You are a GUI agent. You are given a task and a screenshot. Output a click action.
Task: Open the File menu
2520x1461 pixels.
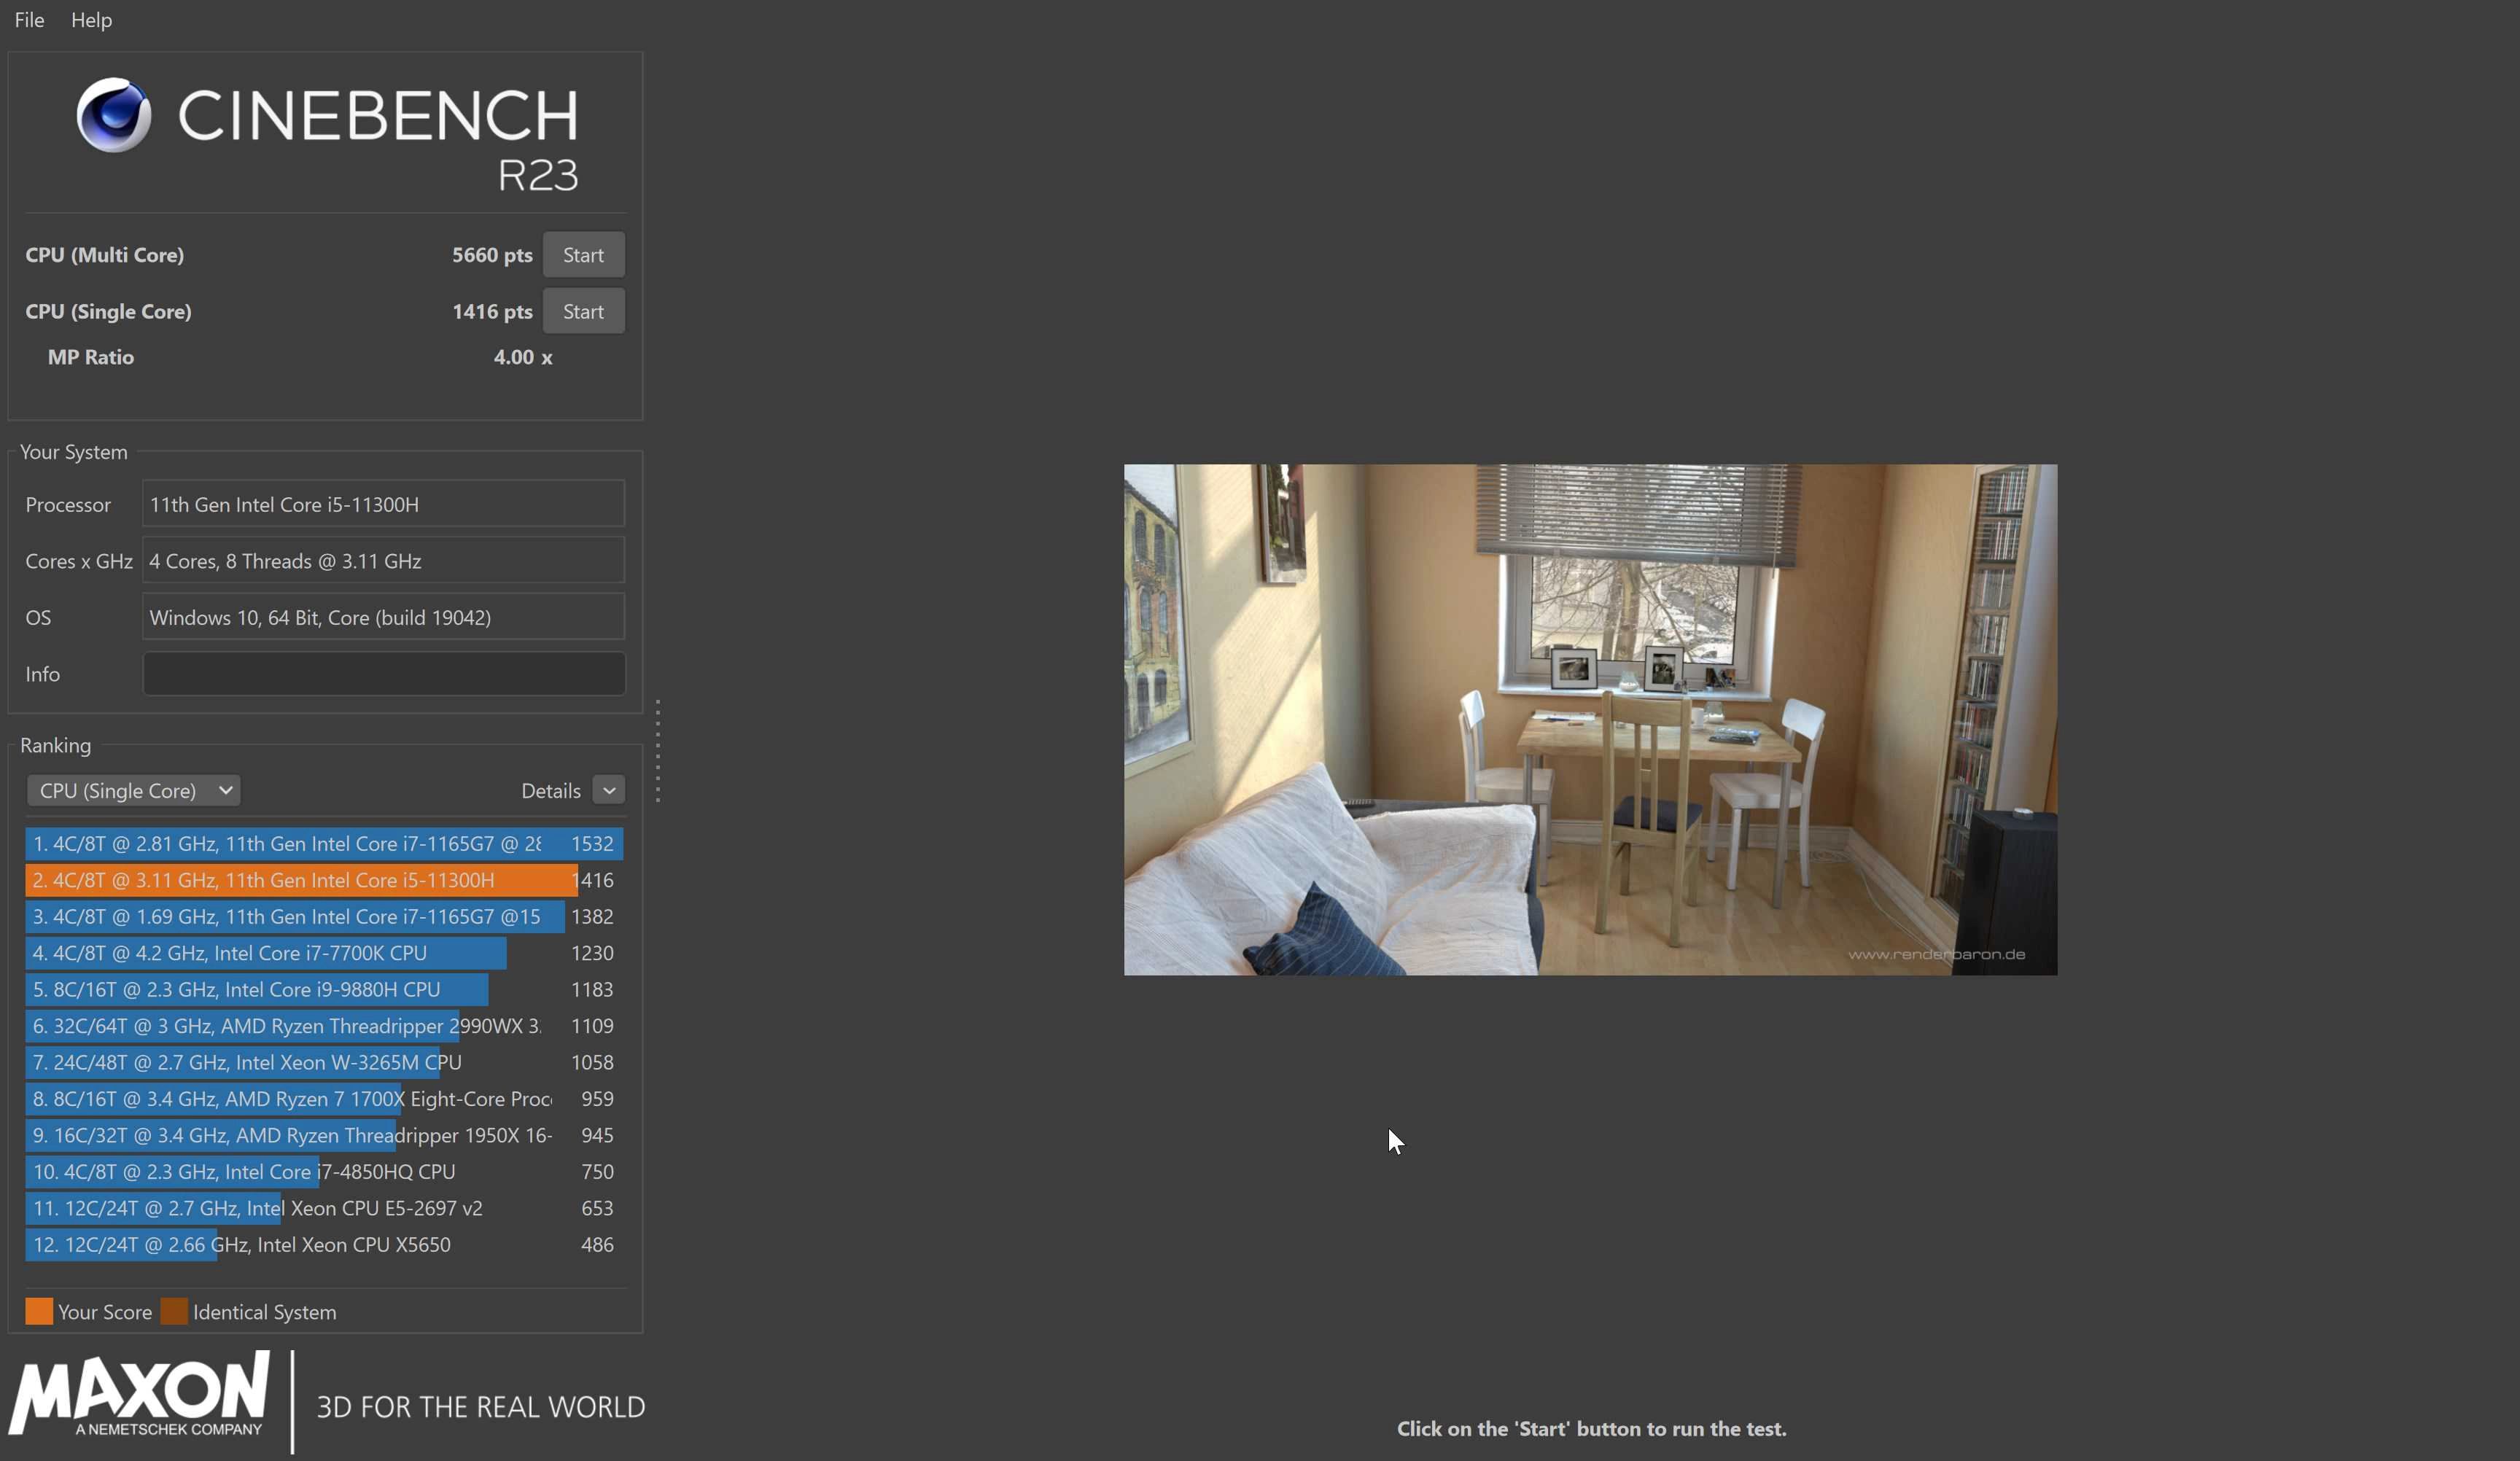(29, 20)
